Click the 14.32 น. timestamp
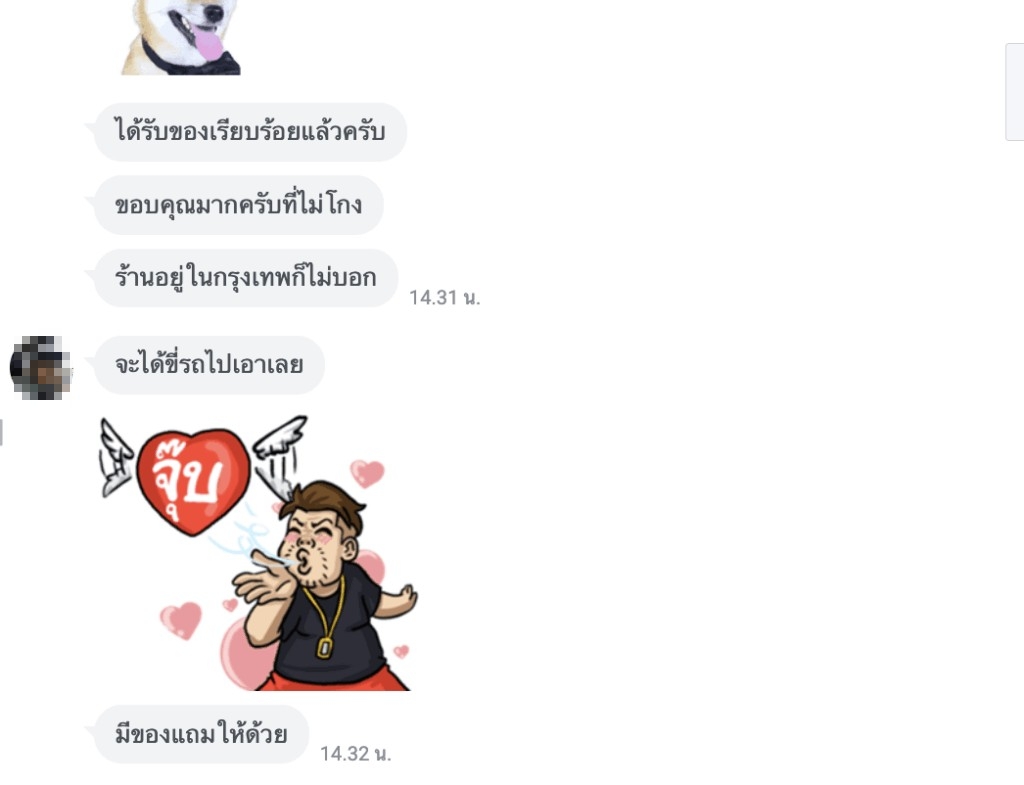The height and width of the screenshot is (785, 1024). pyautogui.click(x=355, y=754)
